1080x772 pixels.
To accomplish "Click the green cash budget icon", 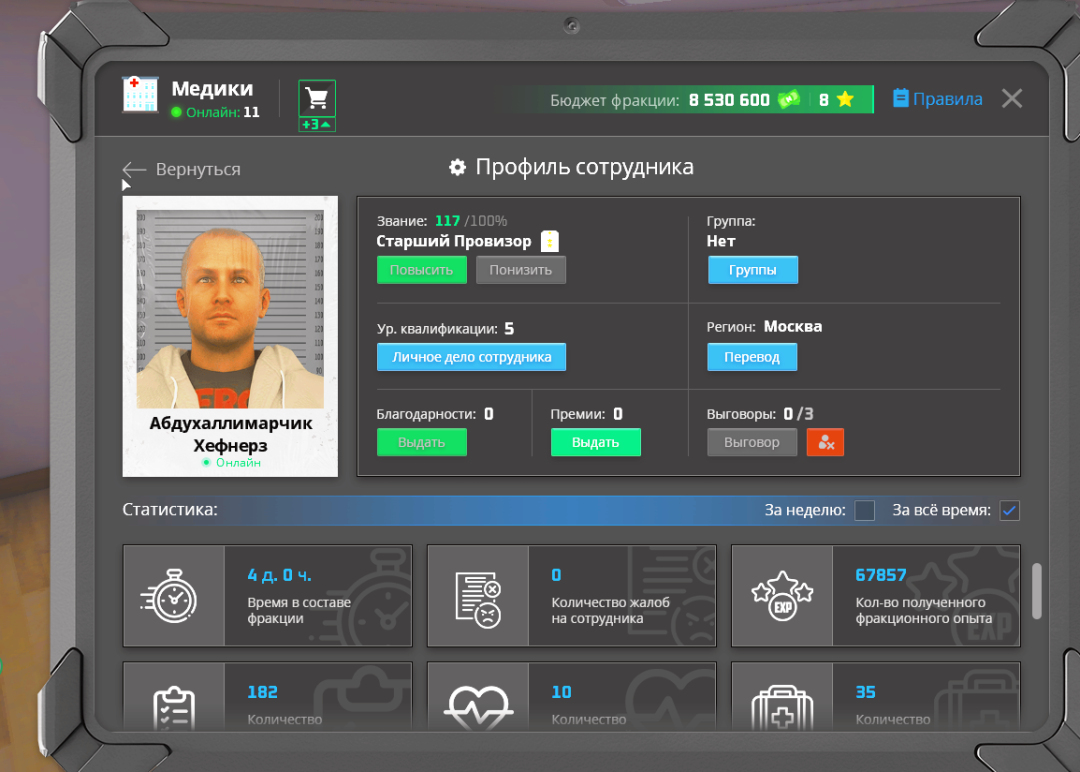I will pos(789,100).
